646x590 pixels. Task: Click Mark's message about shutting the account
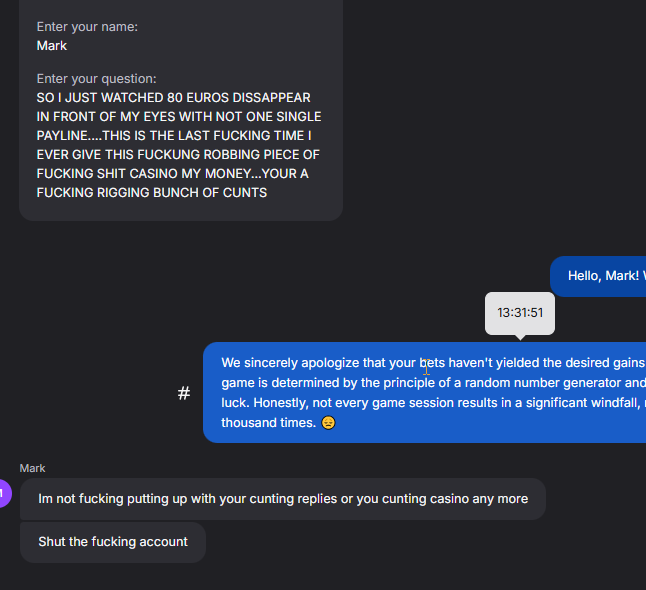pos(113,542)
